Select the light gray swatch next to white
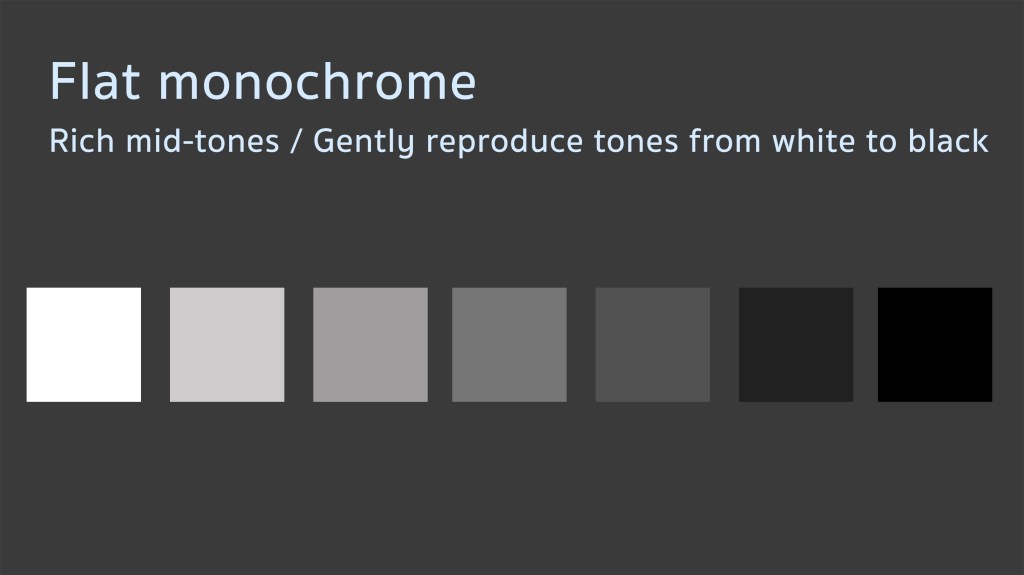Image resolution: width=1024 pixels, height=575 pixels. [227, 345]
